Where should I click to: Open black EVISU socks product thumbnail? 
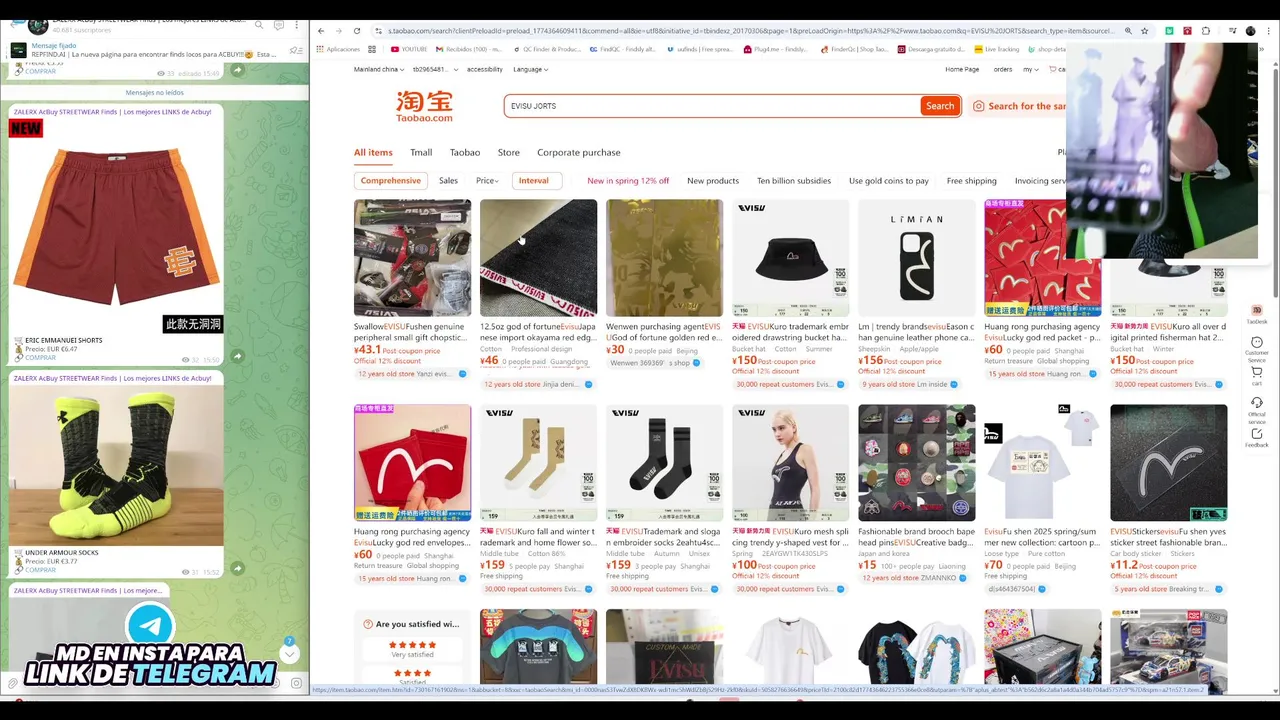pos(664,463)
